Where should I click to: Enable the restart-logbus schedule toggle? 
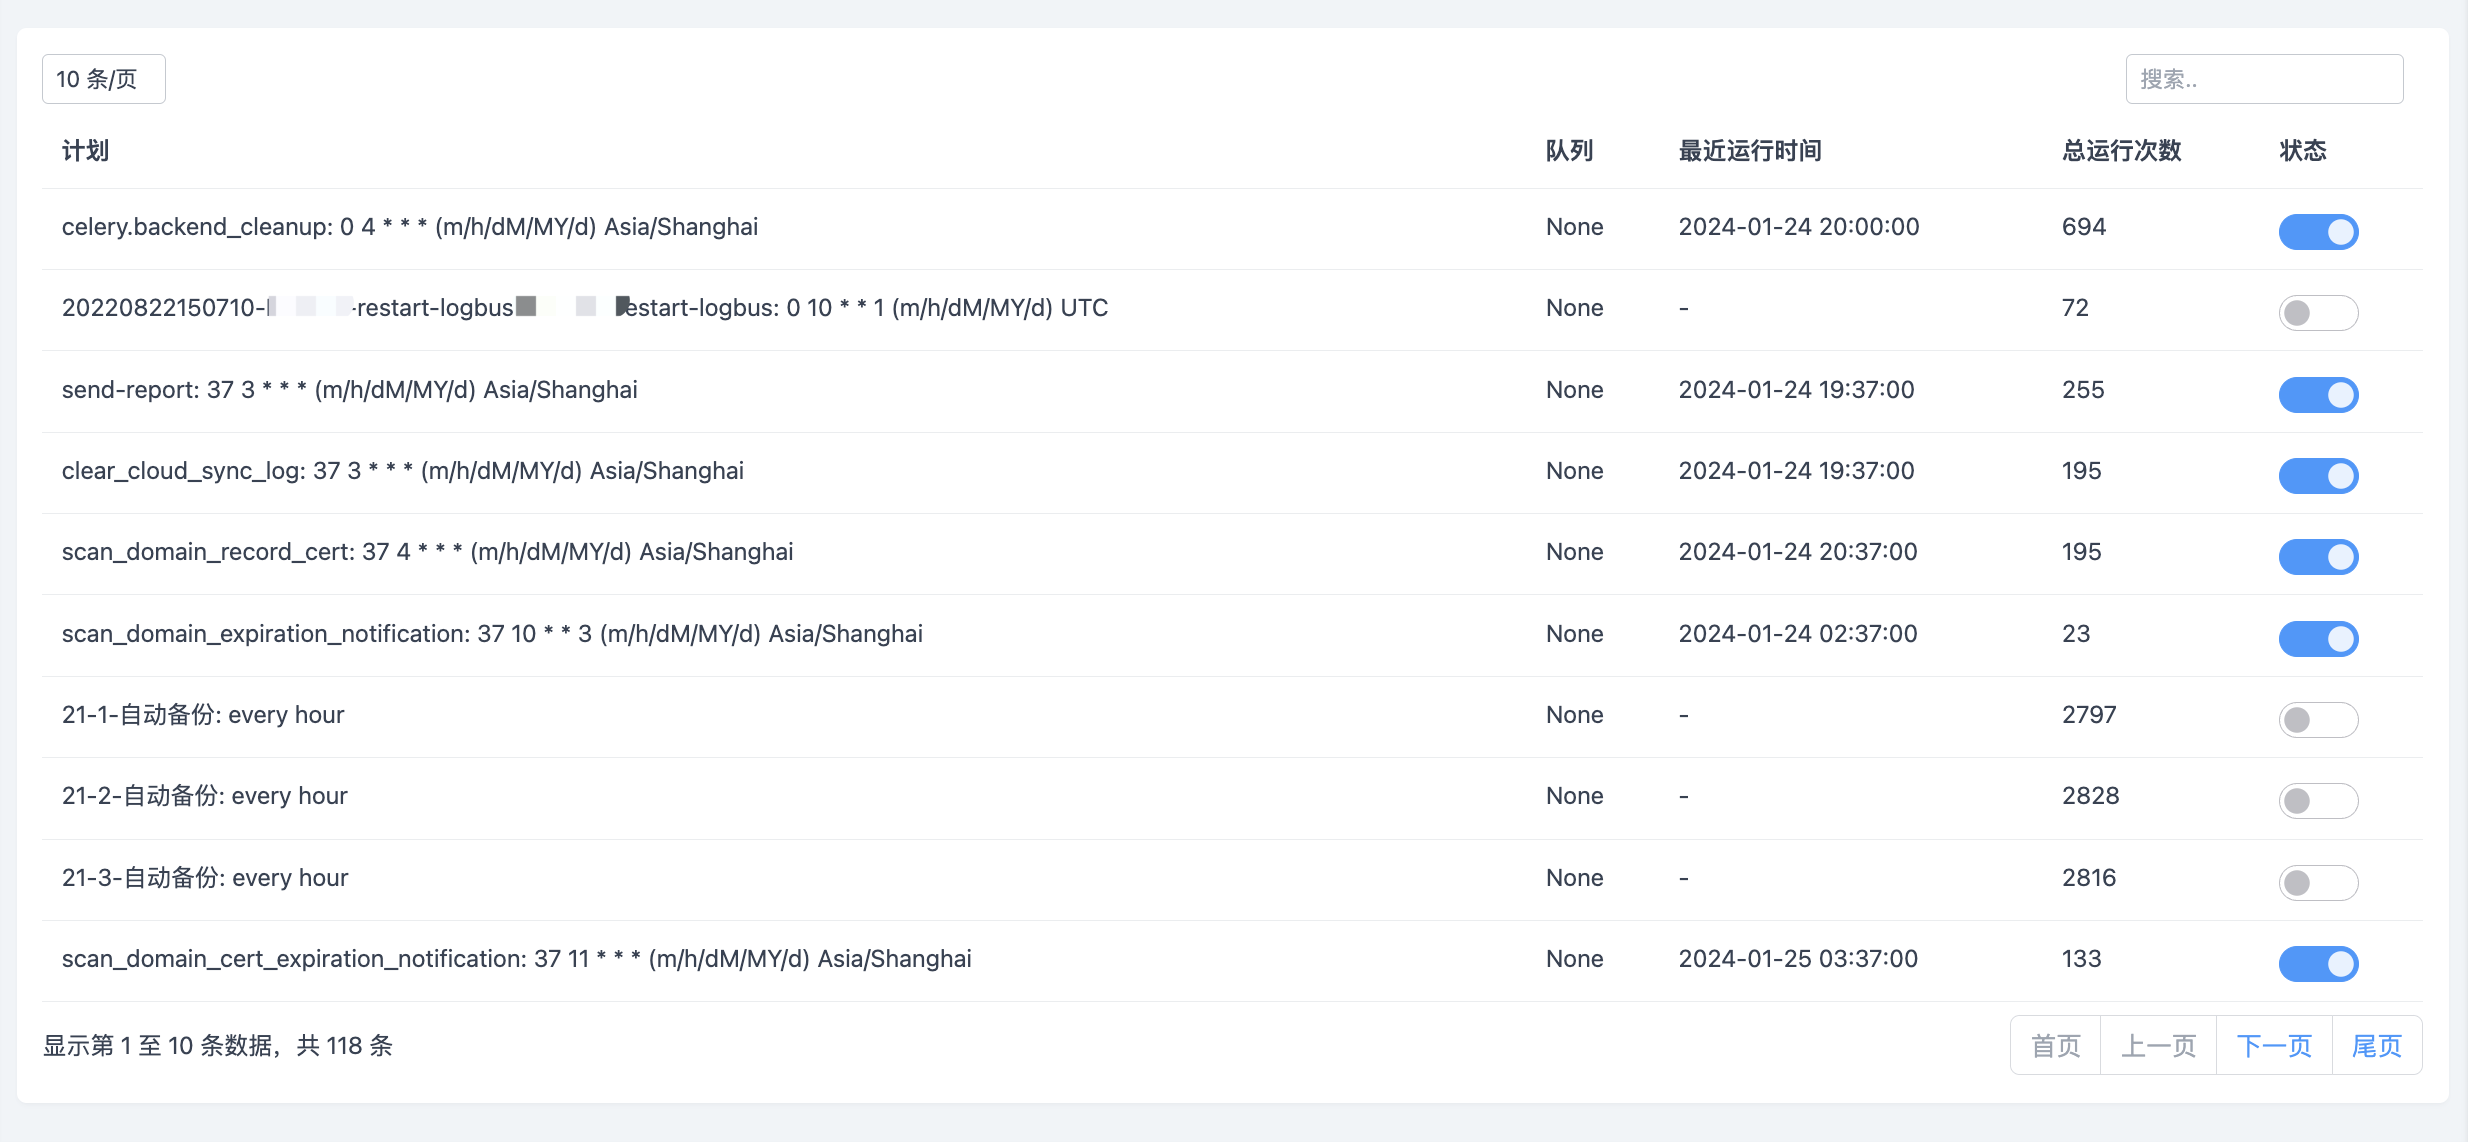pos(2317,313)
